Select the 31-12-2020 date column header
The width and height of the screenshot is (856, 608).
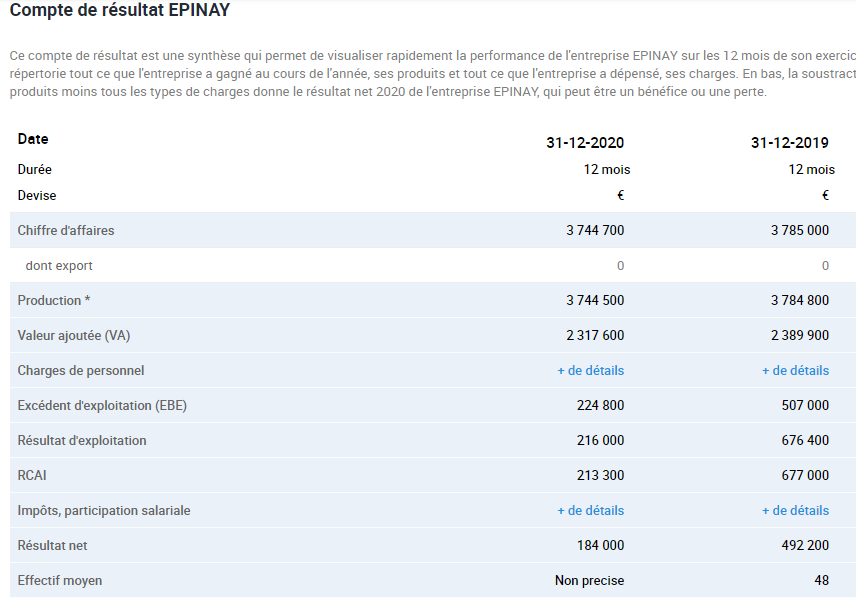coord(585,143)
